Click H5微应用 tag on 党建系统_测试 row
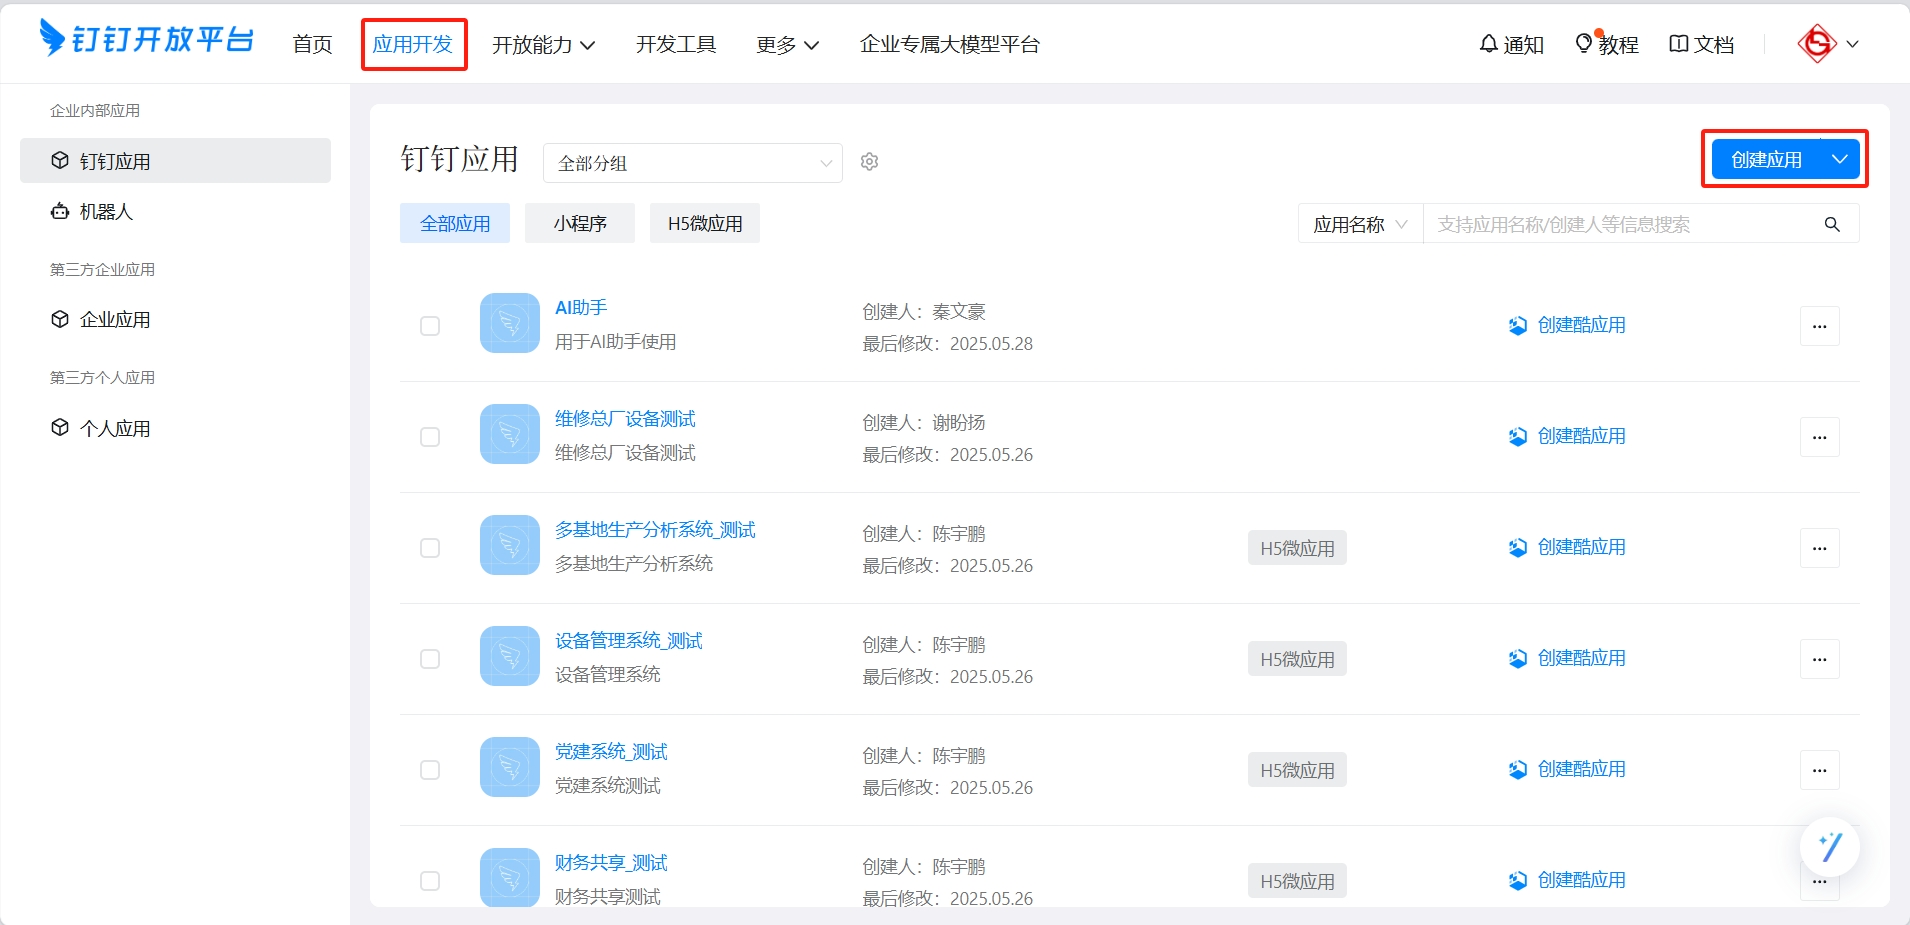The width and height of the screenshot is (1910, 925). [x=1297, y=770]
